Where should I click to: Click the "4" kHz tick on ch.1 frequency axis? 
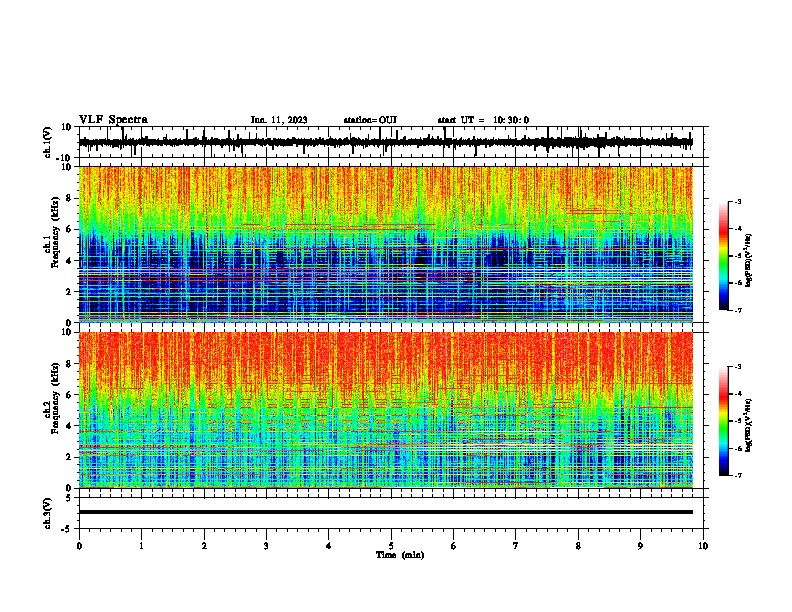pos(70,261)
